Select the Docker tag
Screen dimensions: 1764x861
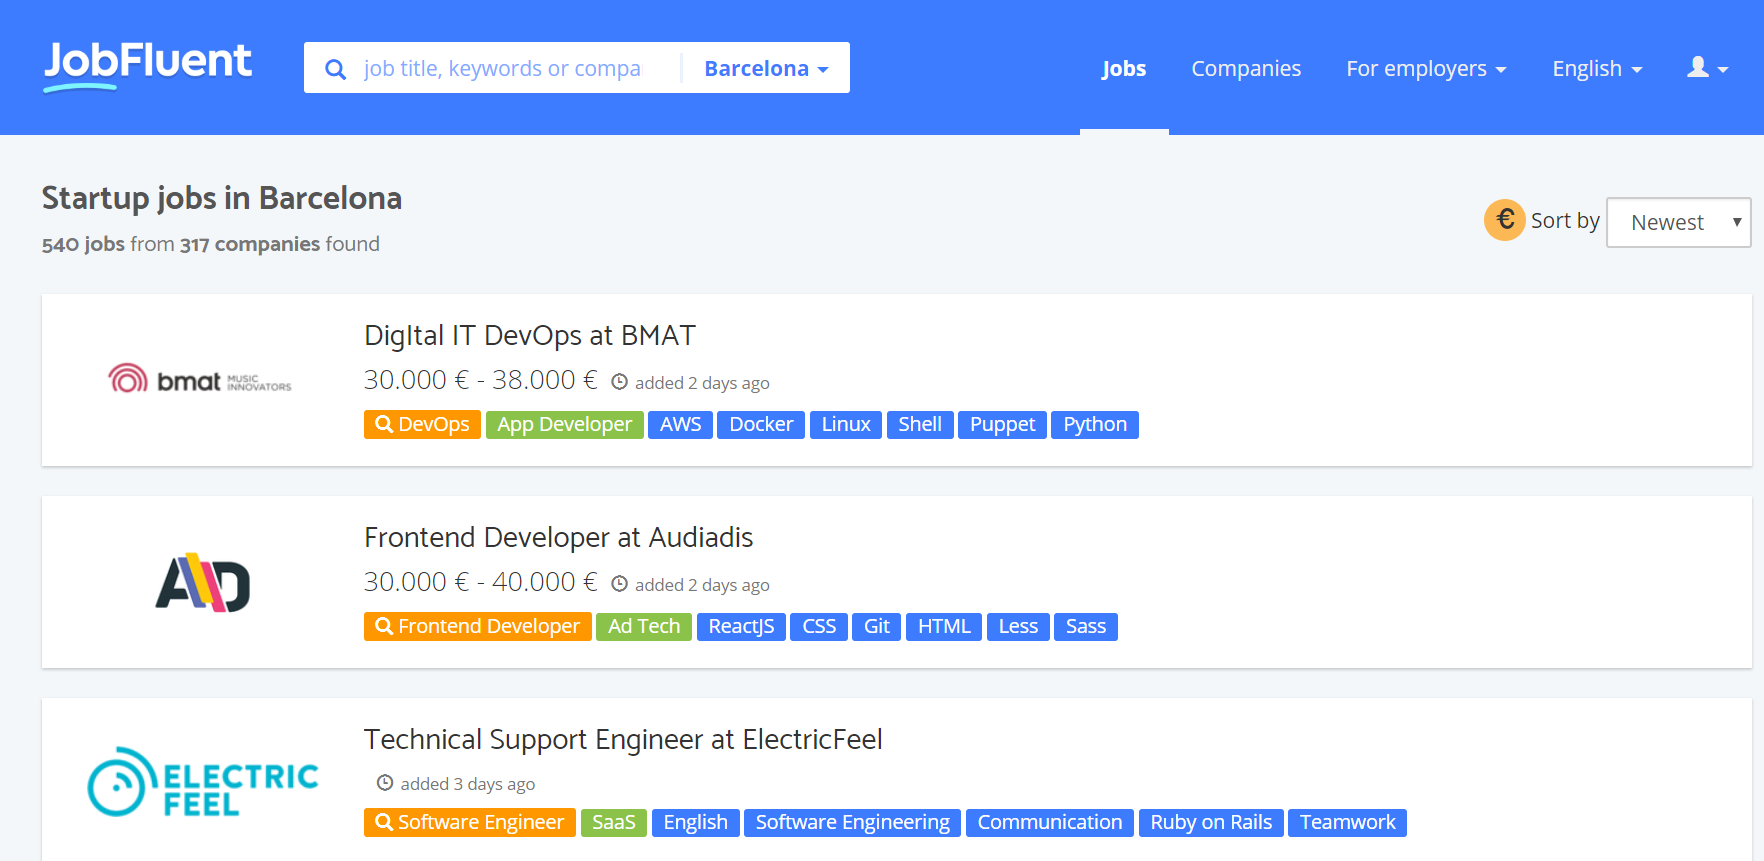pos(761,425)
